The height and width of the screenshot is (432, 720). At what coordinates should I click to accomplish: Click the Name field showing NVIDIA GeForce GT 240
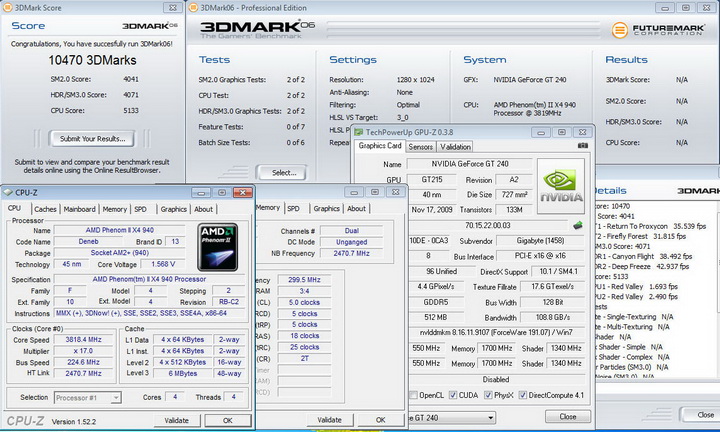(x=469, y=164)
